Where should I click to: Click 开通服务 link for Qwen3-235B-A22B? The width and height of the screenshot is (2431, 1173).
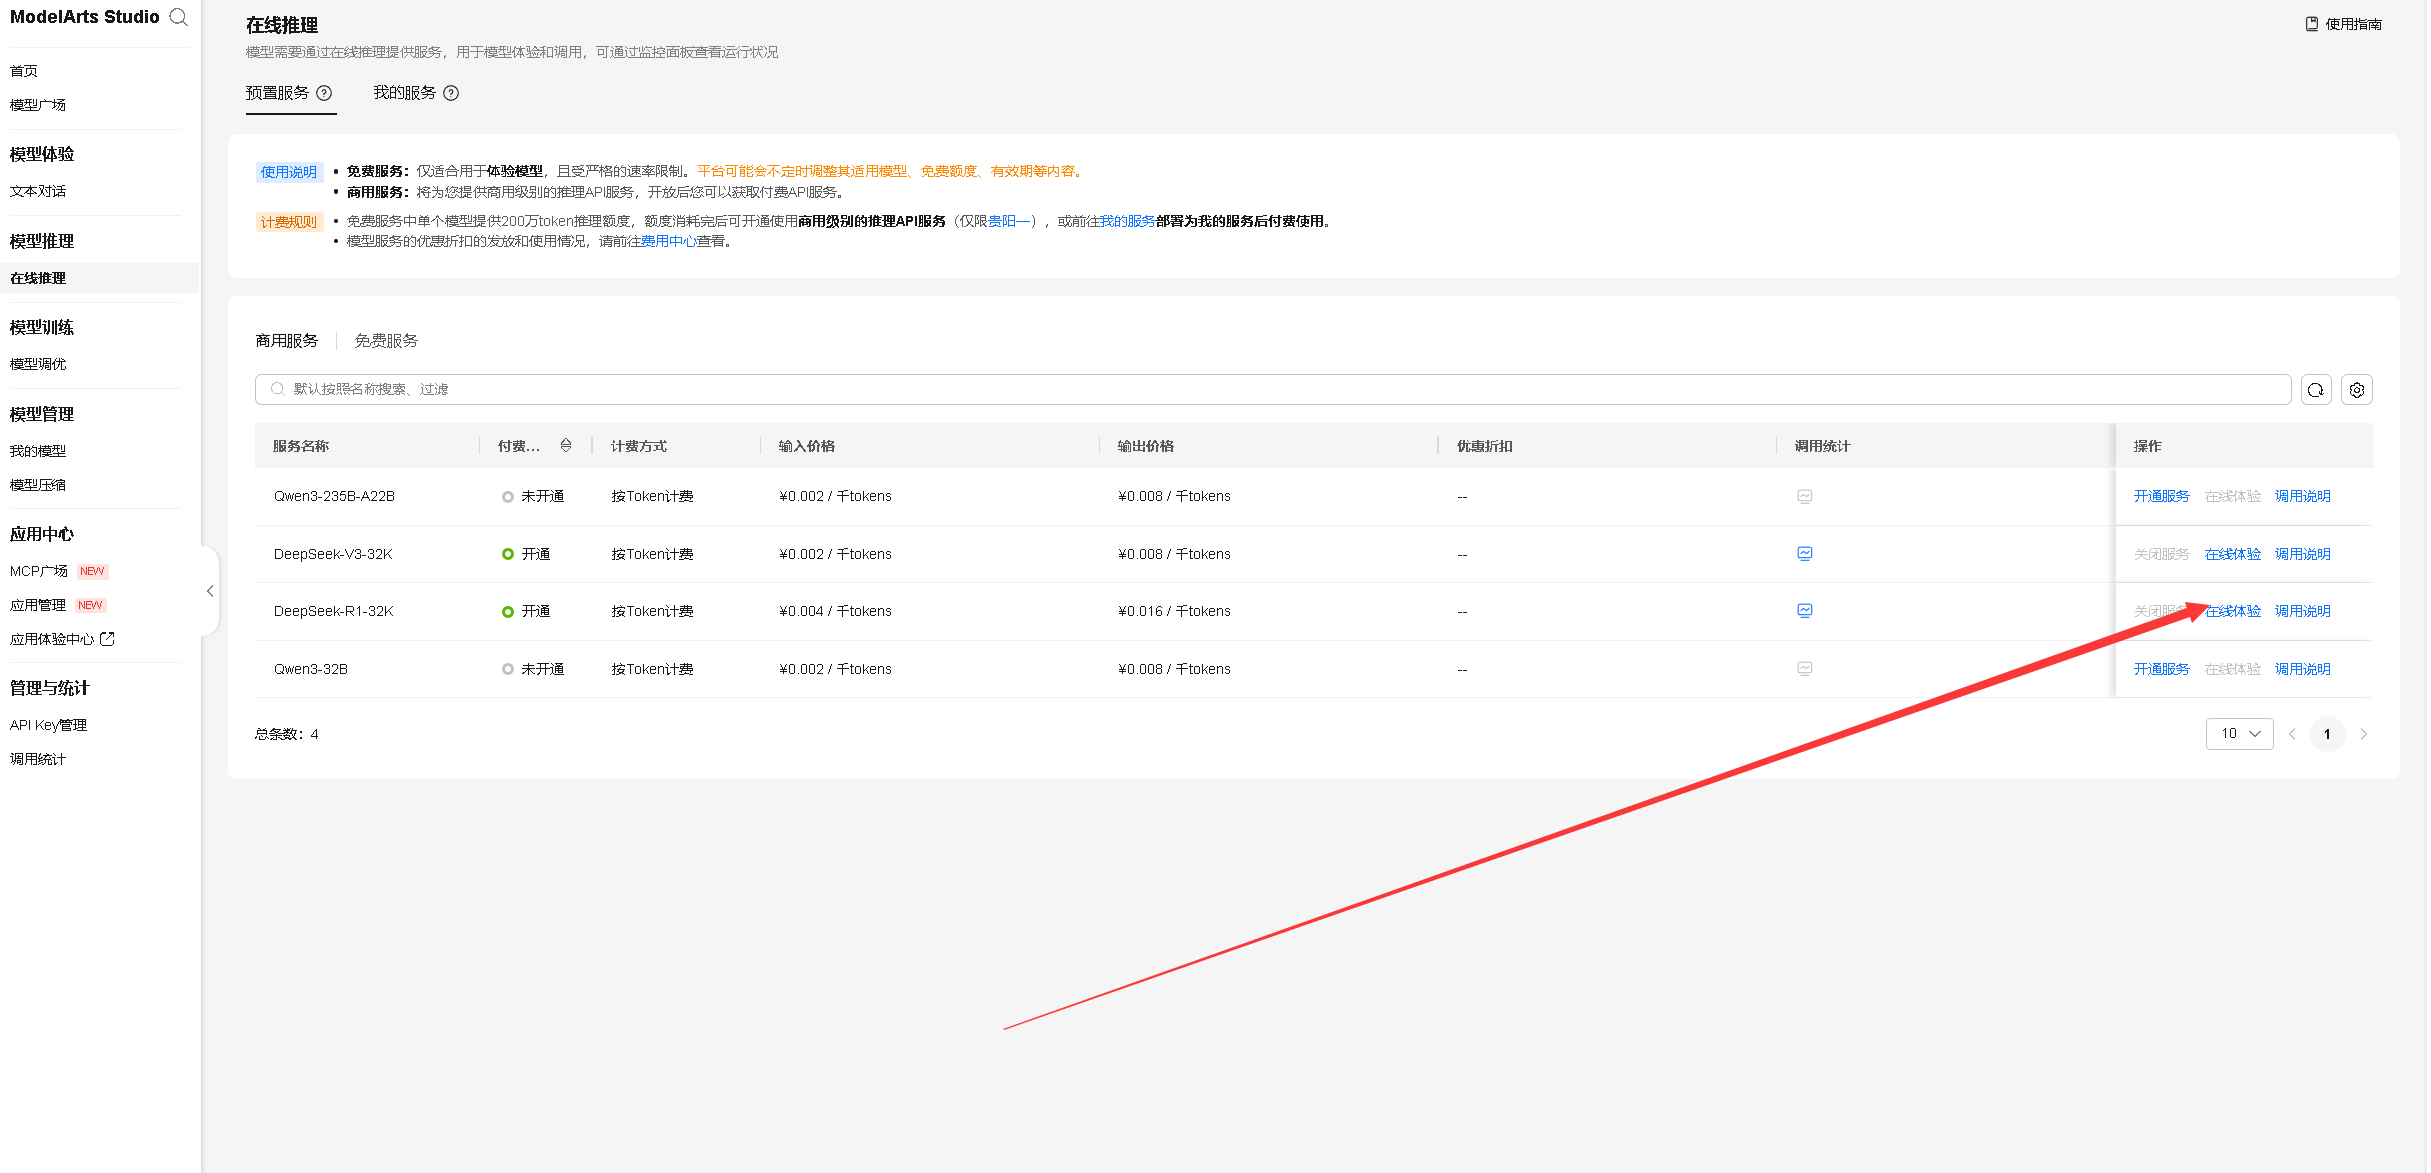point(2161,496)
